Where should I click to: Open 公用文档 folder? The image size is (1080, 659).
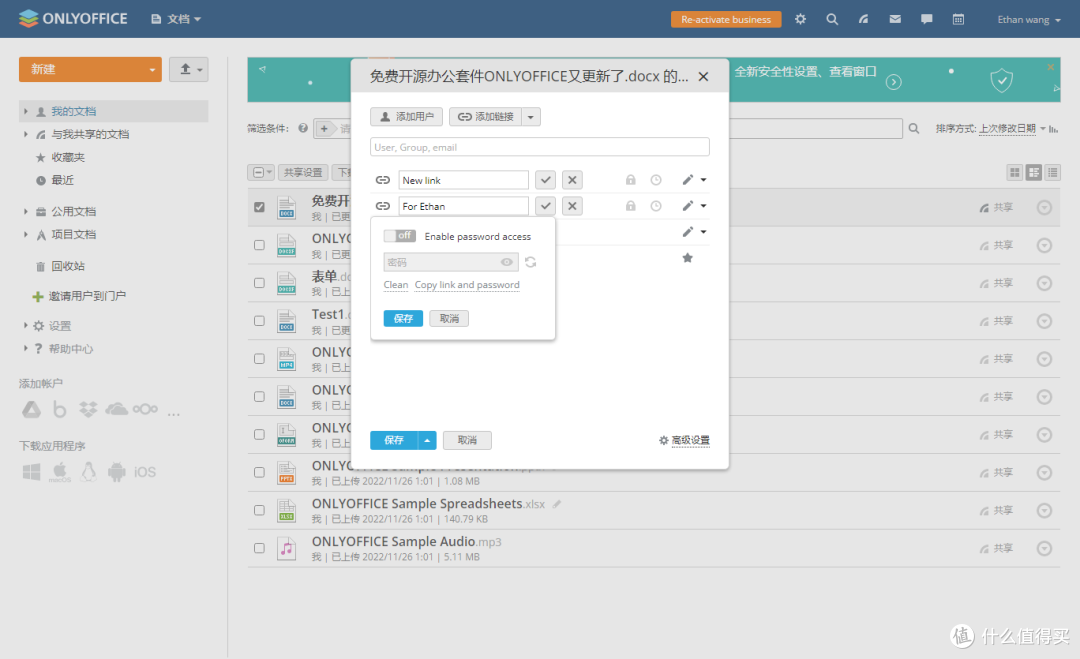coord(74,211)
